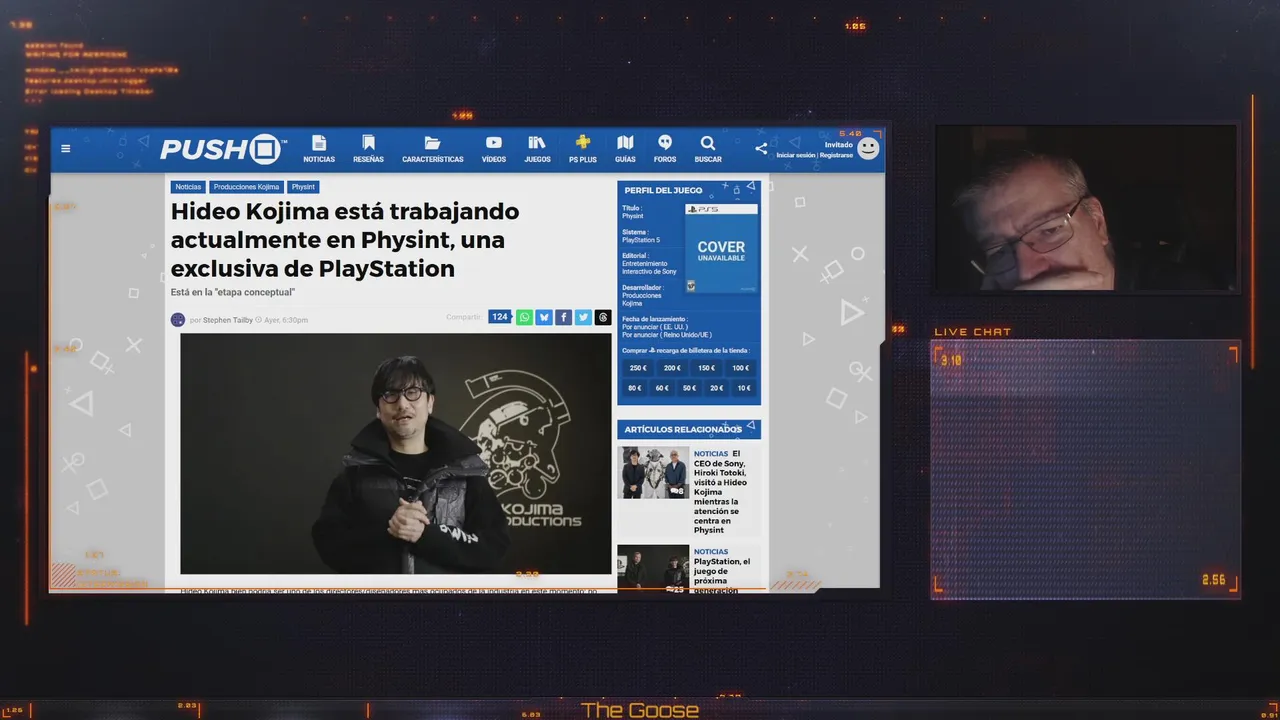Screen dimensions: 1280x720
Task: Select the 80 € wallet top-up
Action: point(634,388)
